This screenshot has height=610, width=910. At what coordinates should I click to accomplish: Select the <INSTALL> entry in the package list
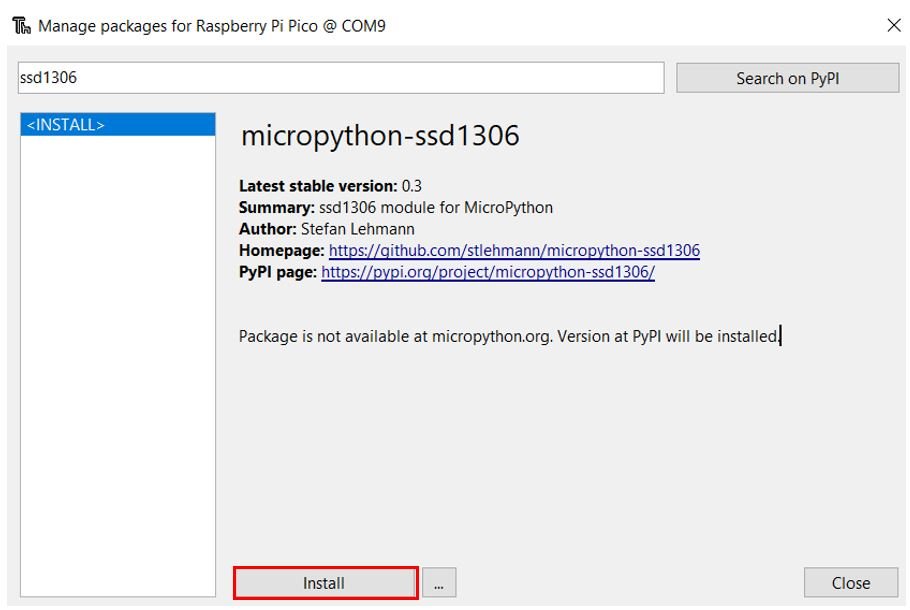point(118,125)
